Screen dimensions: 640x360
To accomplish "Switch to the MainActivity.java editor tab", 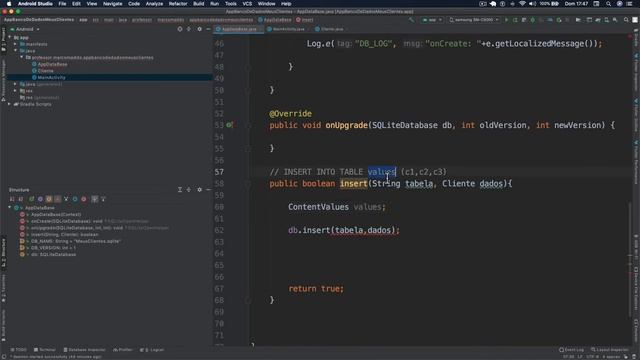I will [x=288, y=29].
